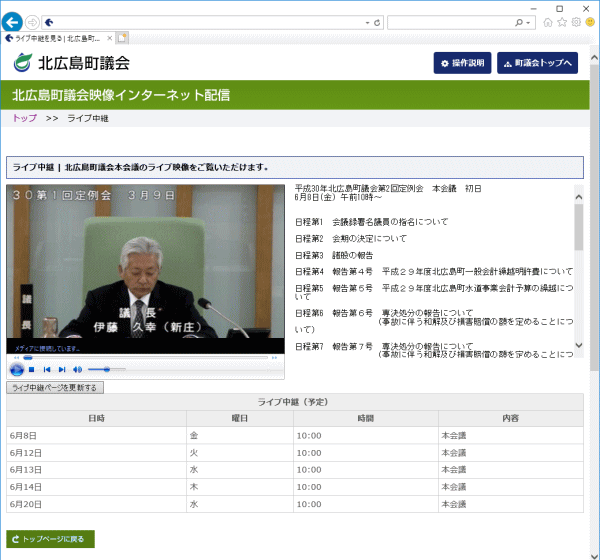The width and height of the screenshot is (600, 560).
Task: Close the ライブ中継 browser tab
Action: tap(109, 38)
